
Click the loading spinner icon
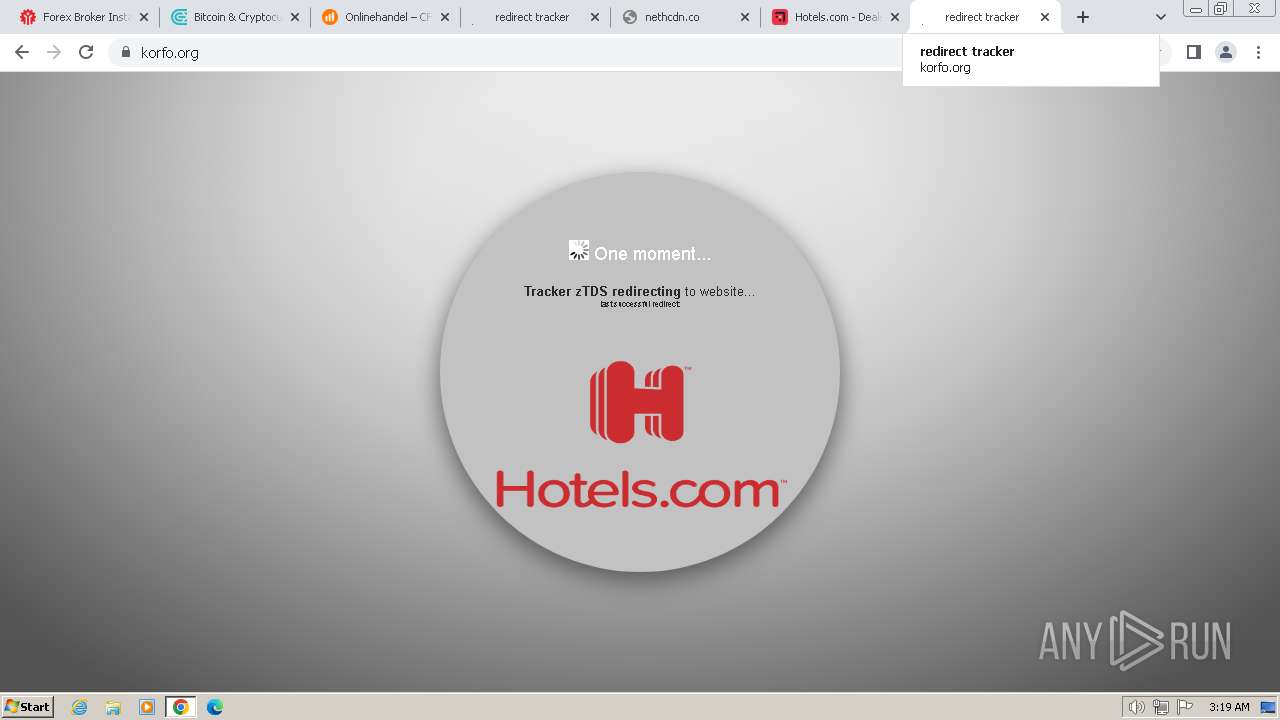[579, 250]
